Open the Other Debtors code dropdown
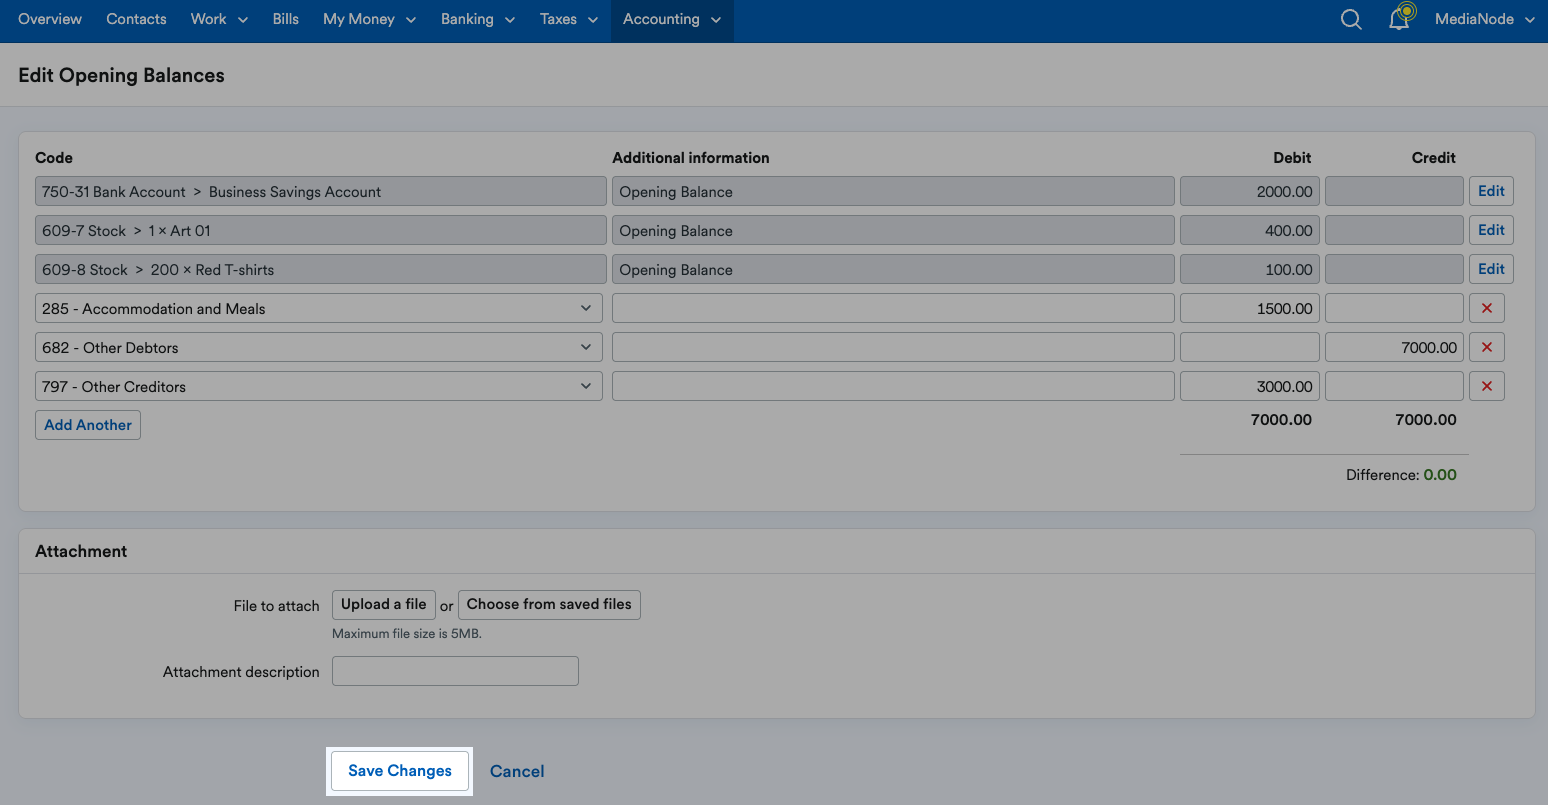1548x805 pixels. point(319,347)
